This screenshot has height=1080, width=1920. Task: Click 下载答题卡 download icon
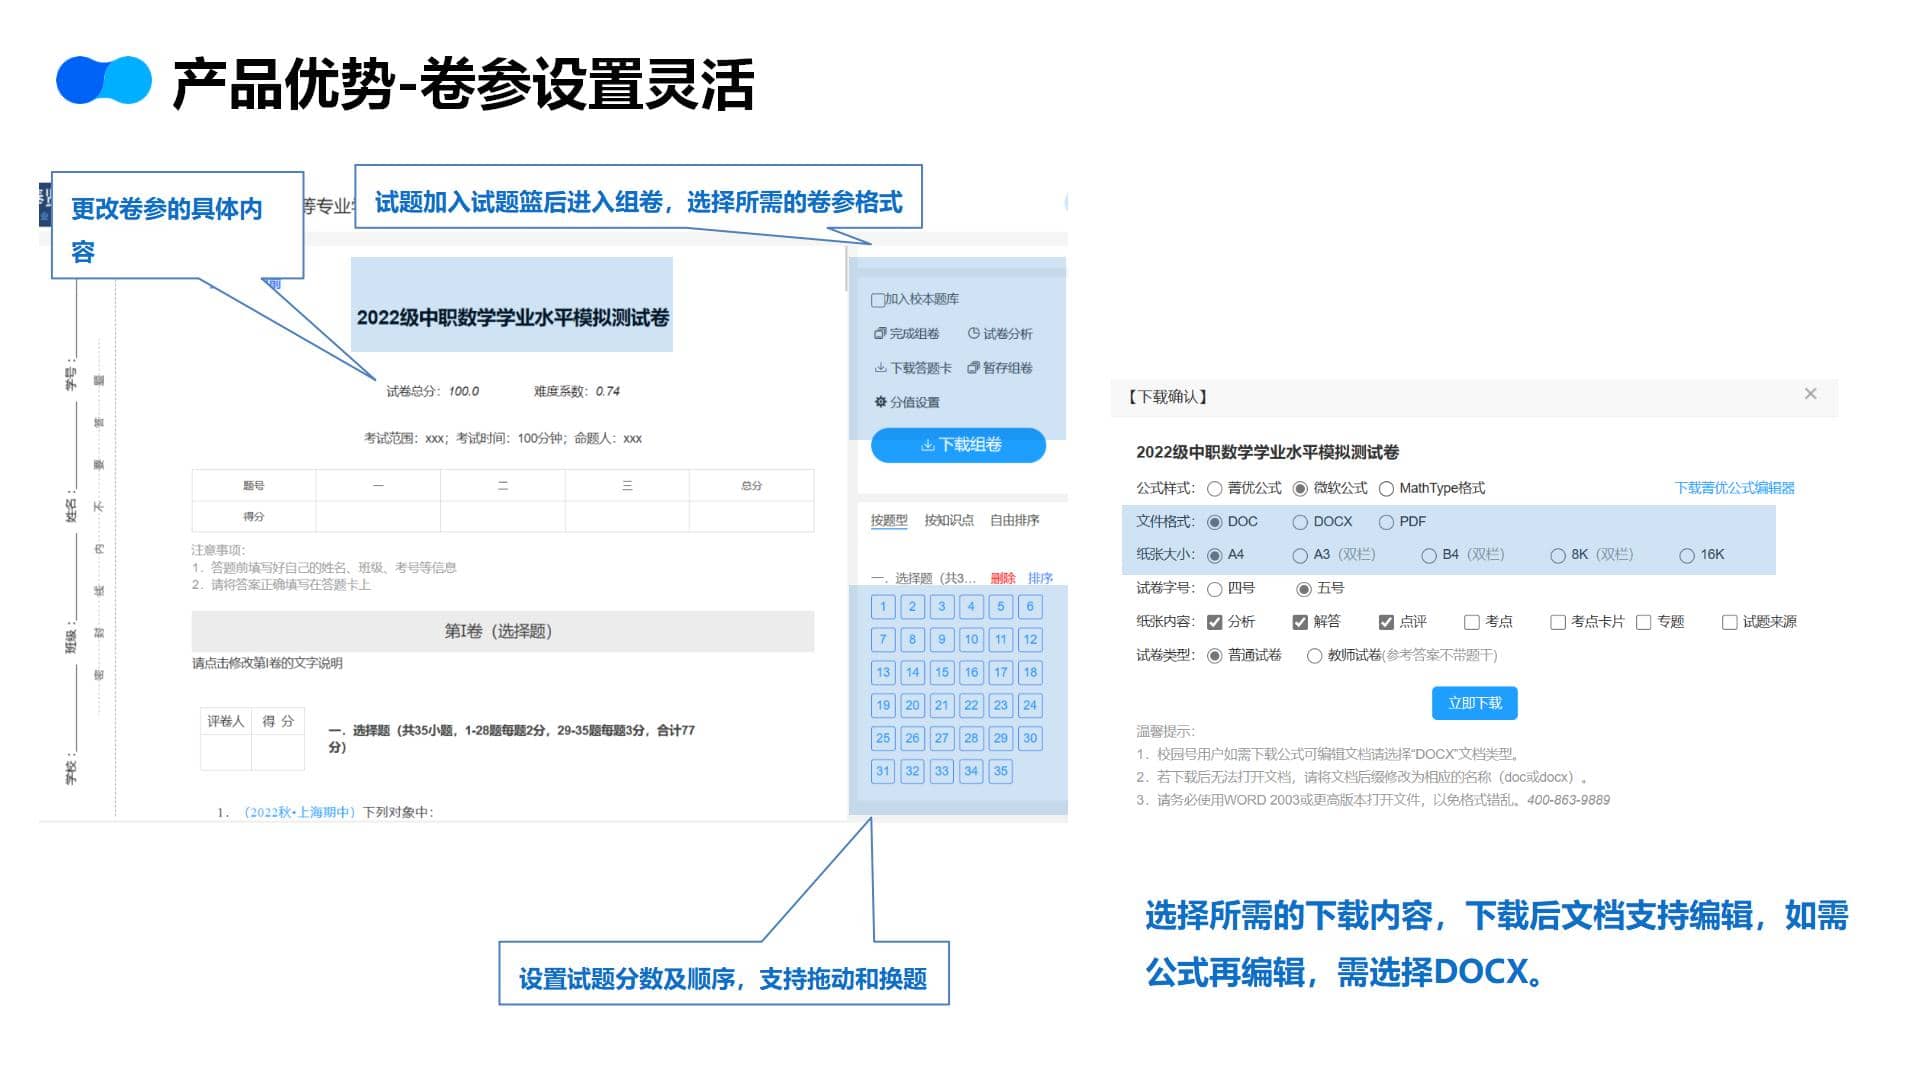(880, 368)
